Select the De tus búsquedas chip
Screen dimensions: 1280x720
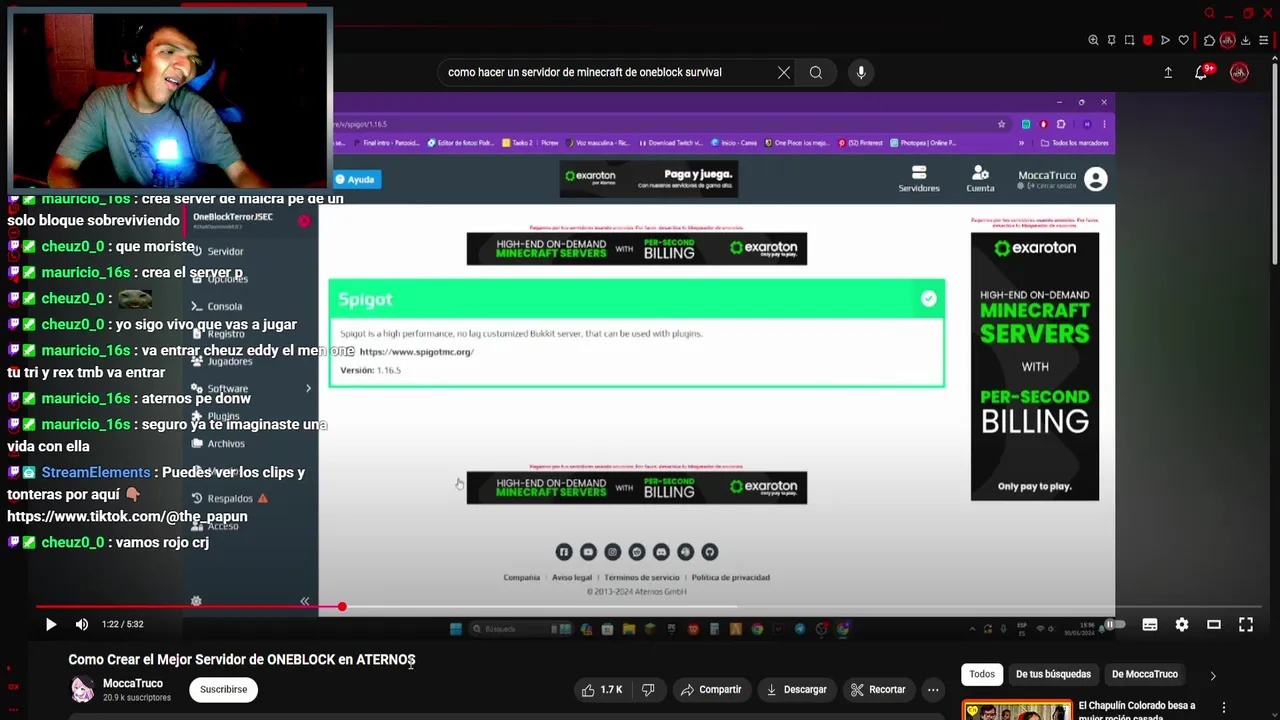pos(1053,674)
